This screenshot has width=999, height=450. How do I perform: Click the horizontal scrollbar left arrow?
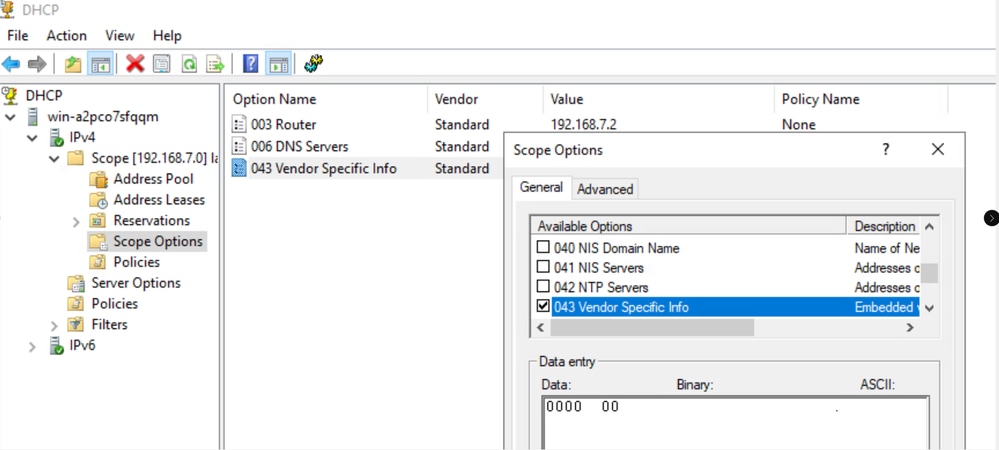(x=540, y=328)
